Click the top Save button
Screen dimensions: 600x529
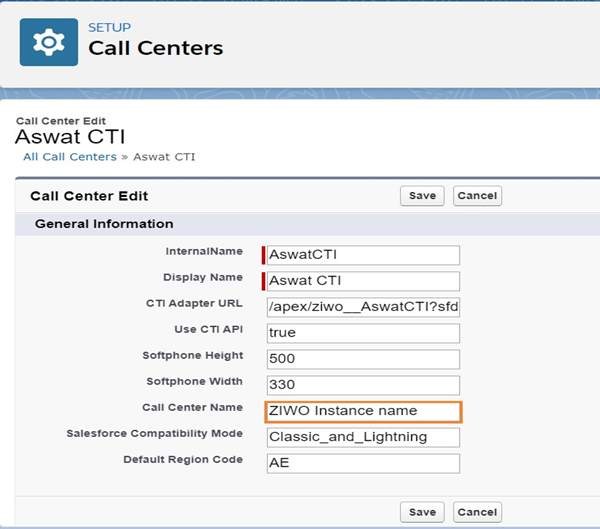point(422,196)
